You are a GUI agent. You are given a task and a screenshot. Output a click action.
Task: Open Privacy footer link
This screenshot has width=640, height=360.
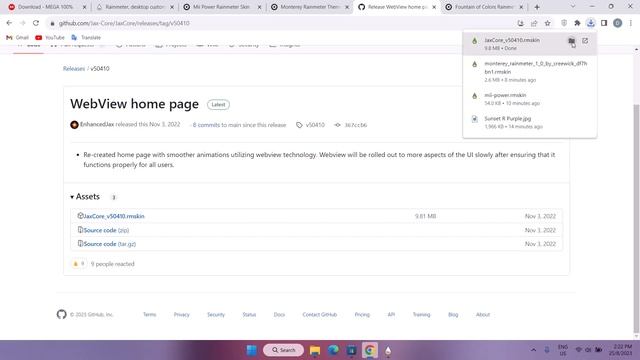[182, 314]
